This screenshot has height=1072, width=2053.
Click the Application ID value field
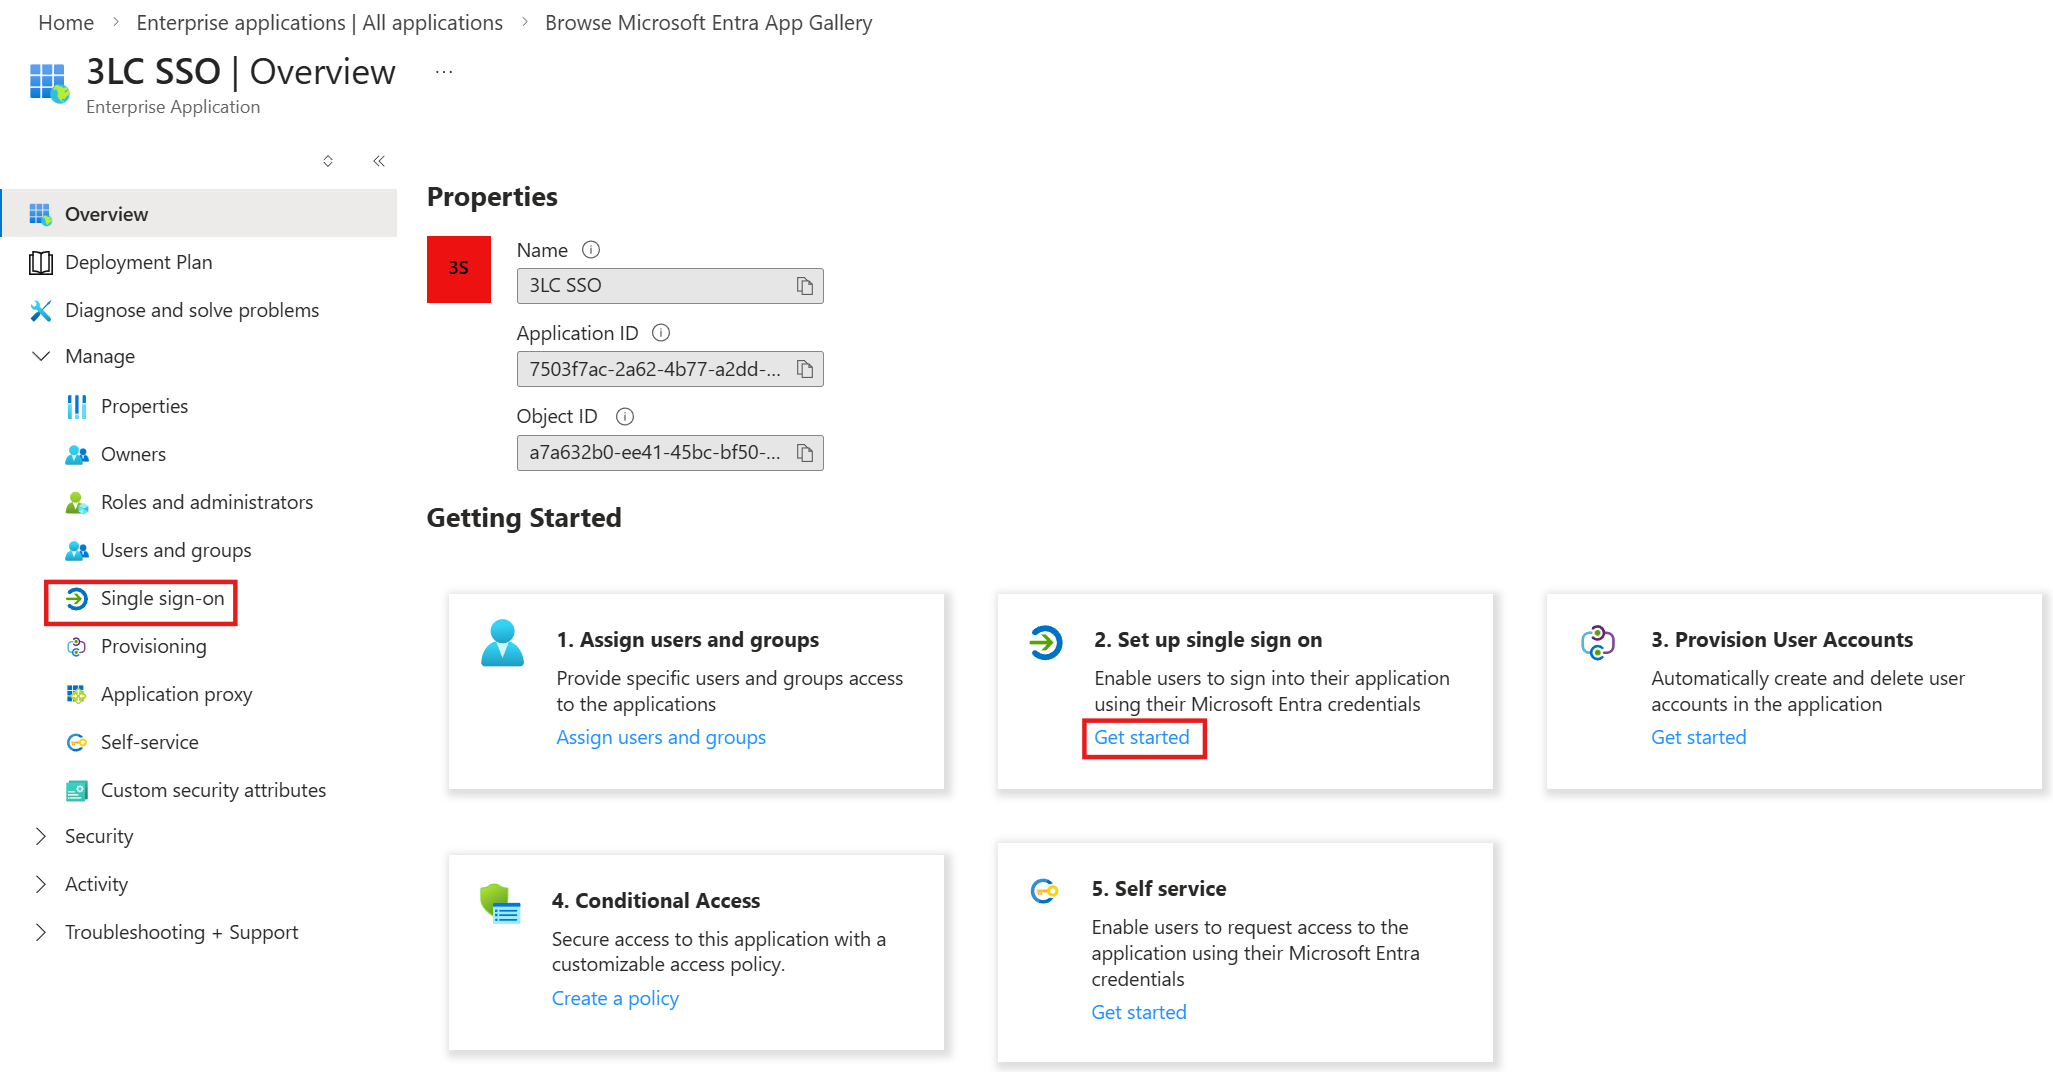pyautogui.click(x=670, y=369)
